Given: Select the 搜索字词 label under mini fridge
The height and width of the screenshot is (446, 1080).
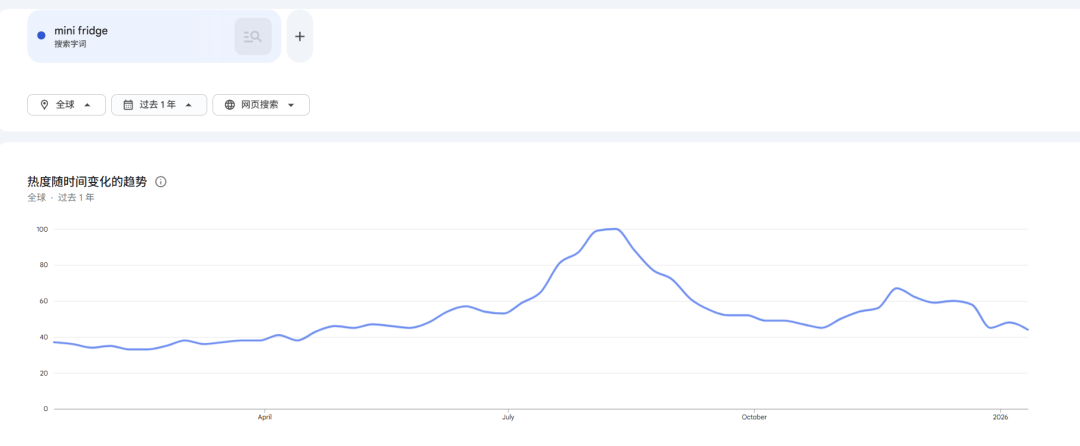Looking at the screenshot, I should pos(72,45).
